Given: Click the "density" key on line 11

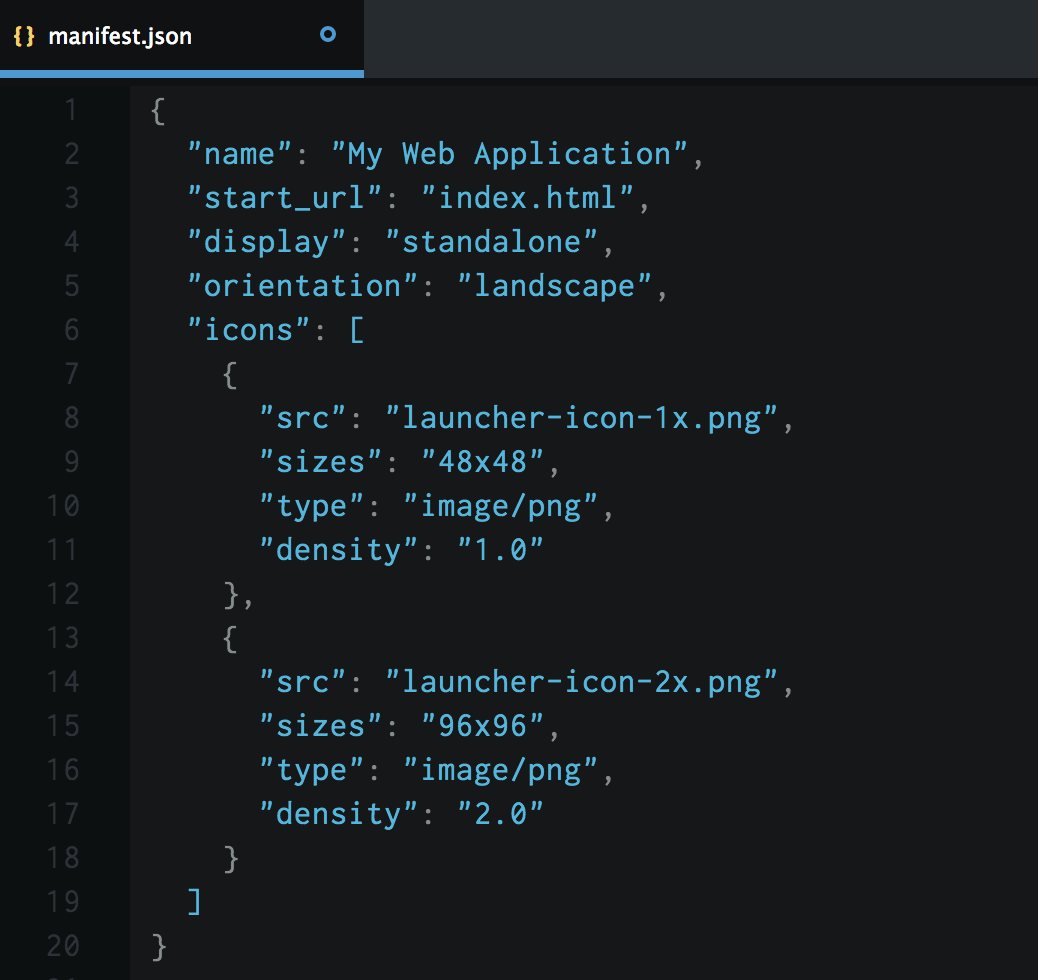Looking at the screenshot, I should point(338,550).
